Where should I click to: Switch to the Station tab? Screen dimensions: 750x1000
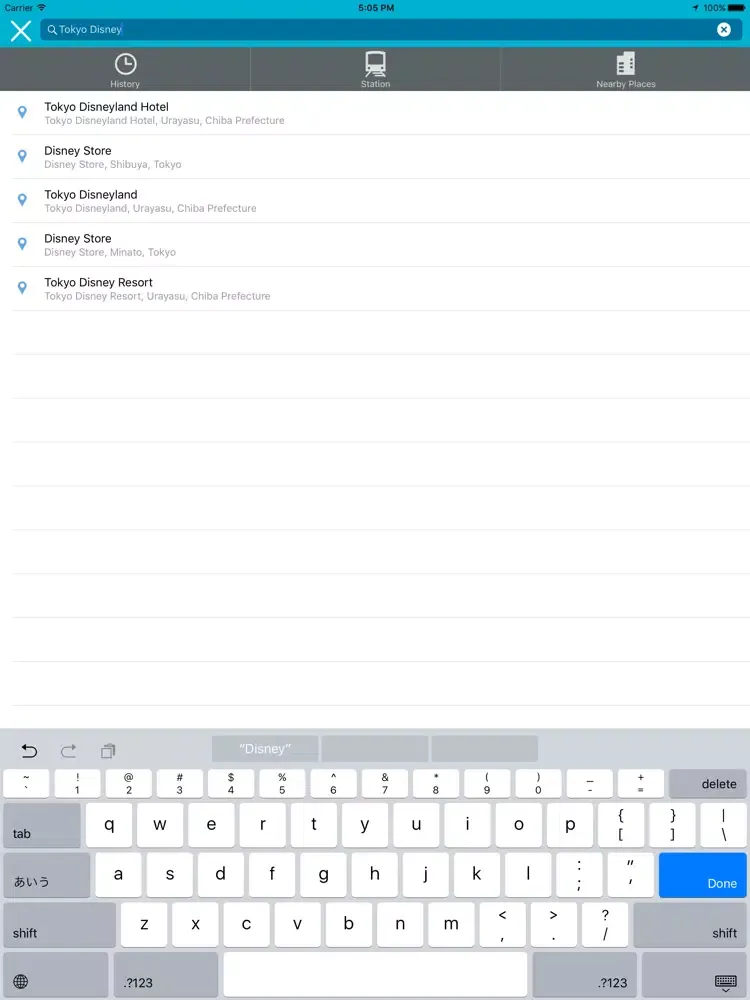click(x=375, y=70)
